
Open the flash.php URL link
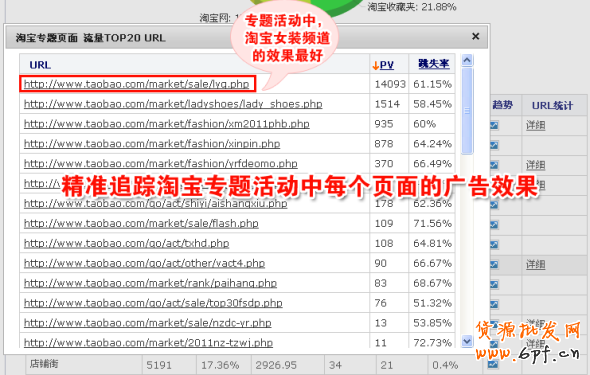pos(141,223)
